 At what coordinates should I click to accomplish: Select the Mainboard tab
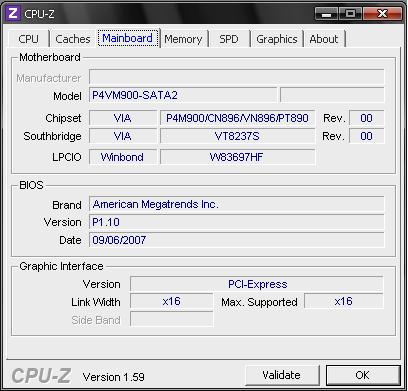point(128,38)
